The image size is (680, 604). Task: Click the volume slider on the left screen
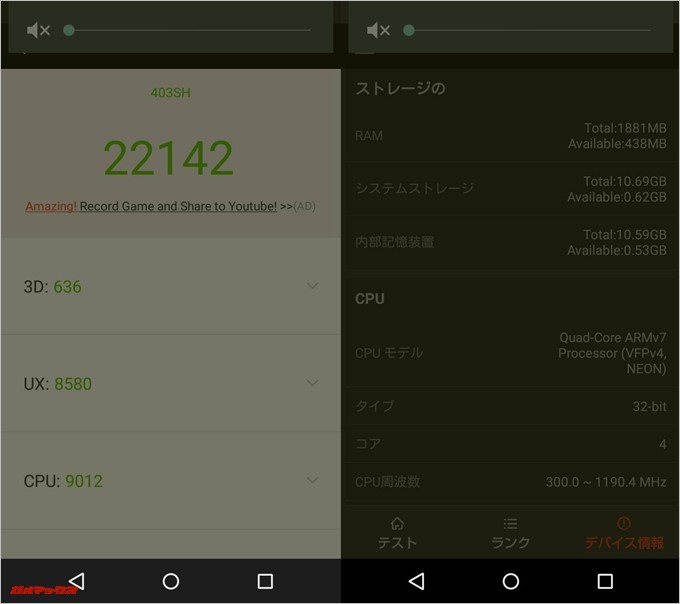tap(189, 30)
